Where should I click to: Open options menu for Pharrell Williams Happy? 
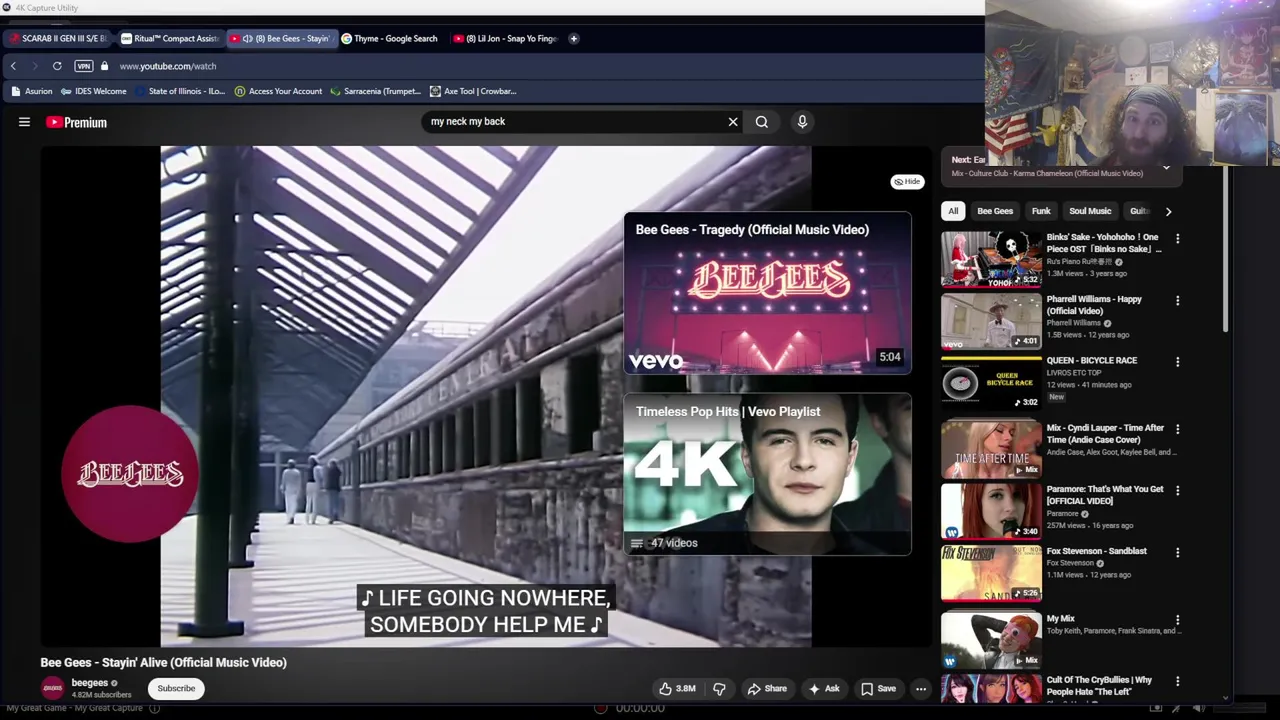[x=1177, y=301]
